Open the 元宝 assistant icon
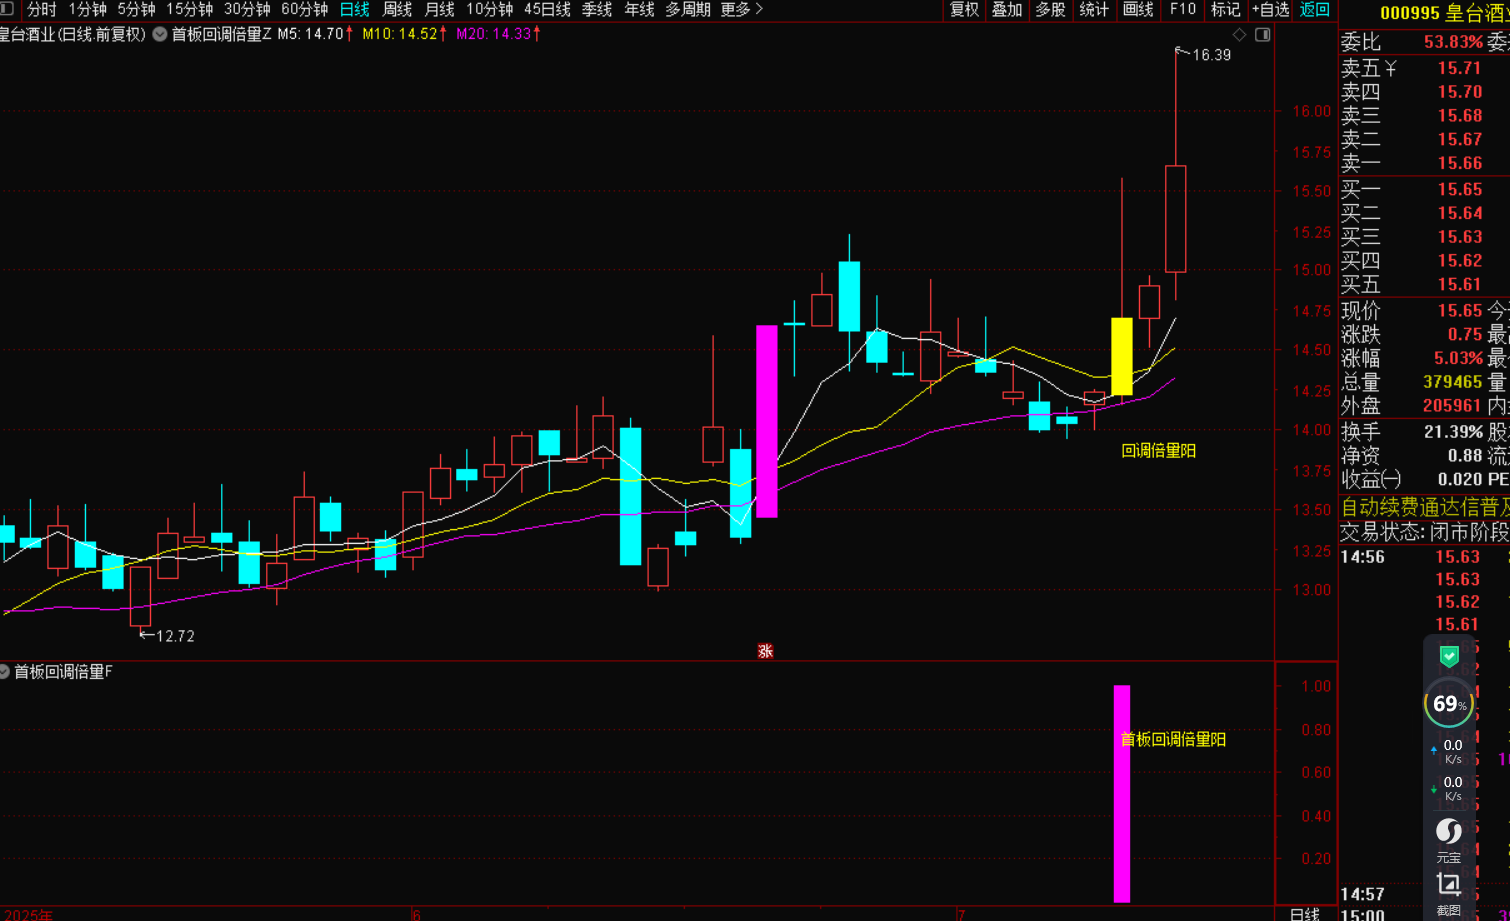This screenshot has width=1510, height=921. [1448, 838]
